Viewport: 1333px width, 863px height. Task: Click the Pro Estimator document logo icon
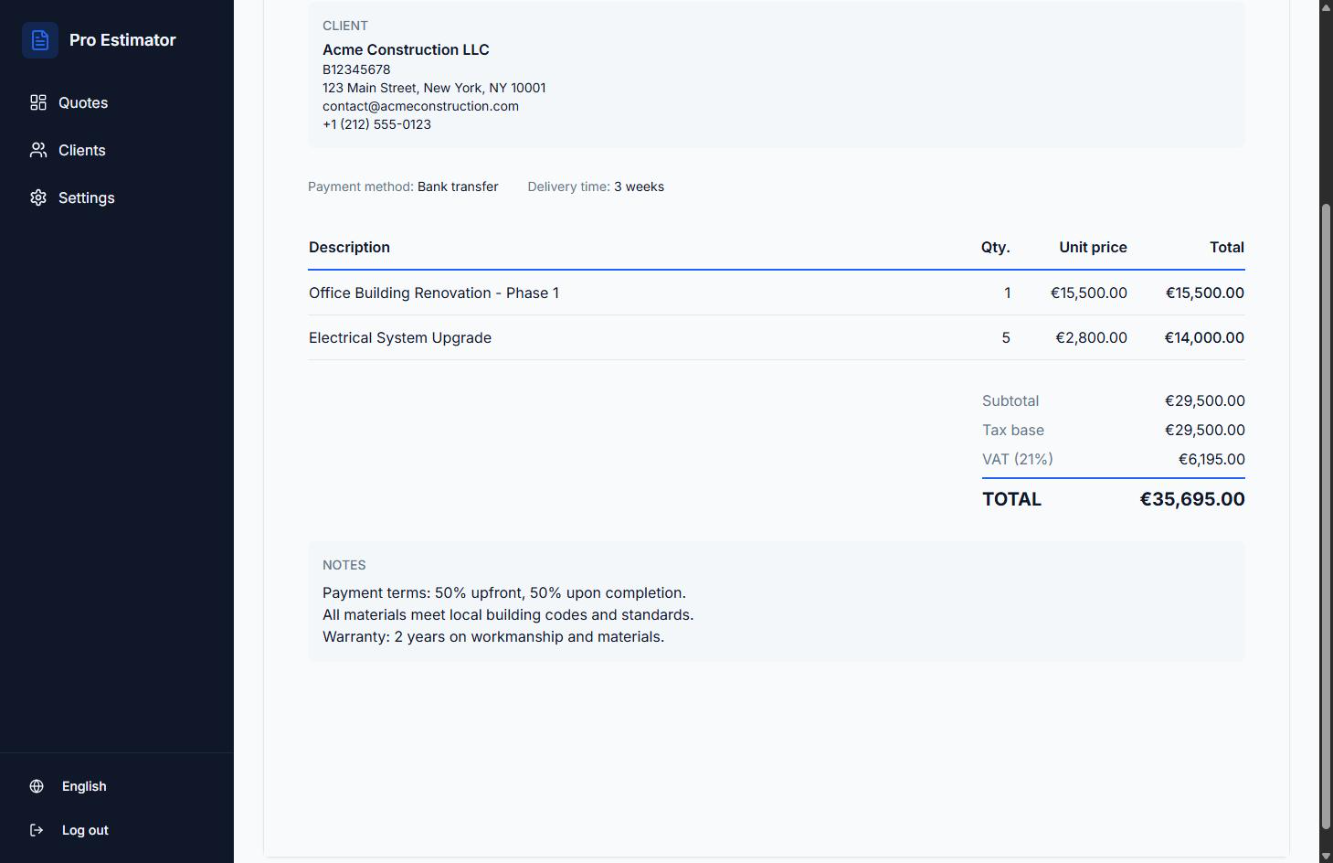click(38, 39)
